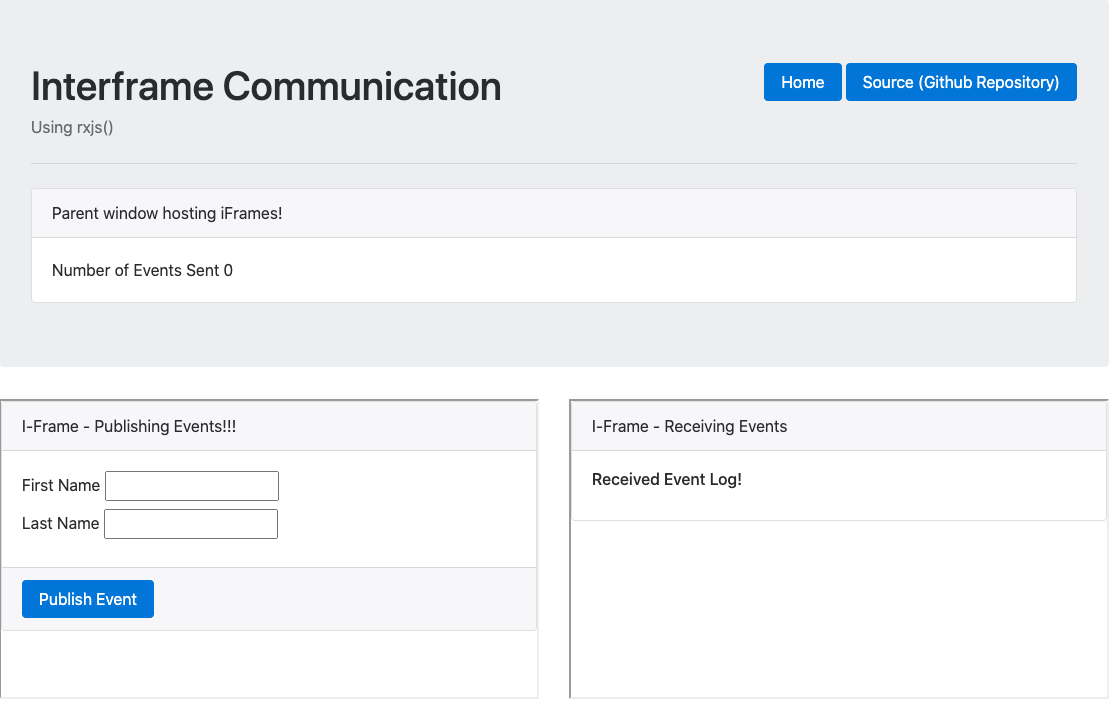Click the I-Frame Publishing Events panel header
Screen dimensions: 1109x701
[x=129, y=426]
